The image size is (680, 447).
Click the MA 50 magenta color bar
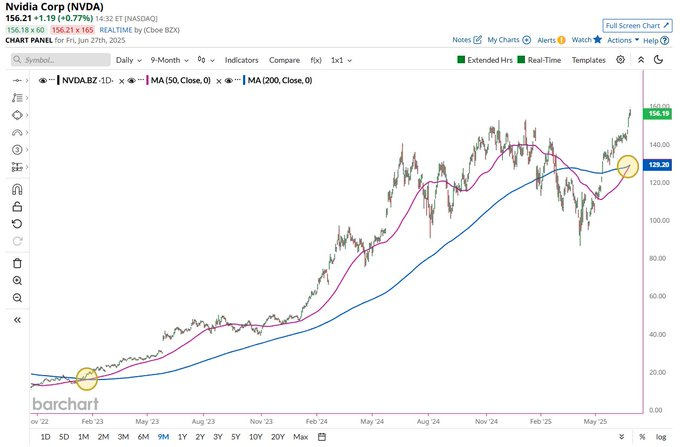pyautogui.click(x=147, y=81)
